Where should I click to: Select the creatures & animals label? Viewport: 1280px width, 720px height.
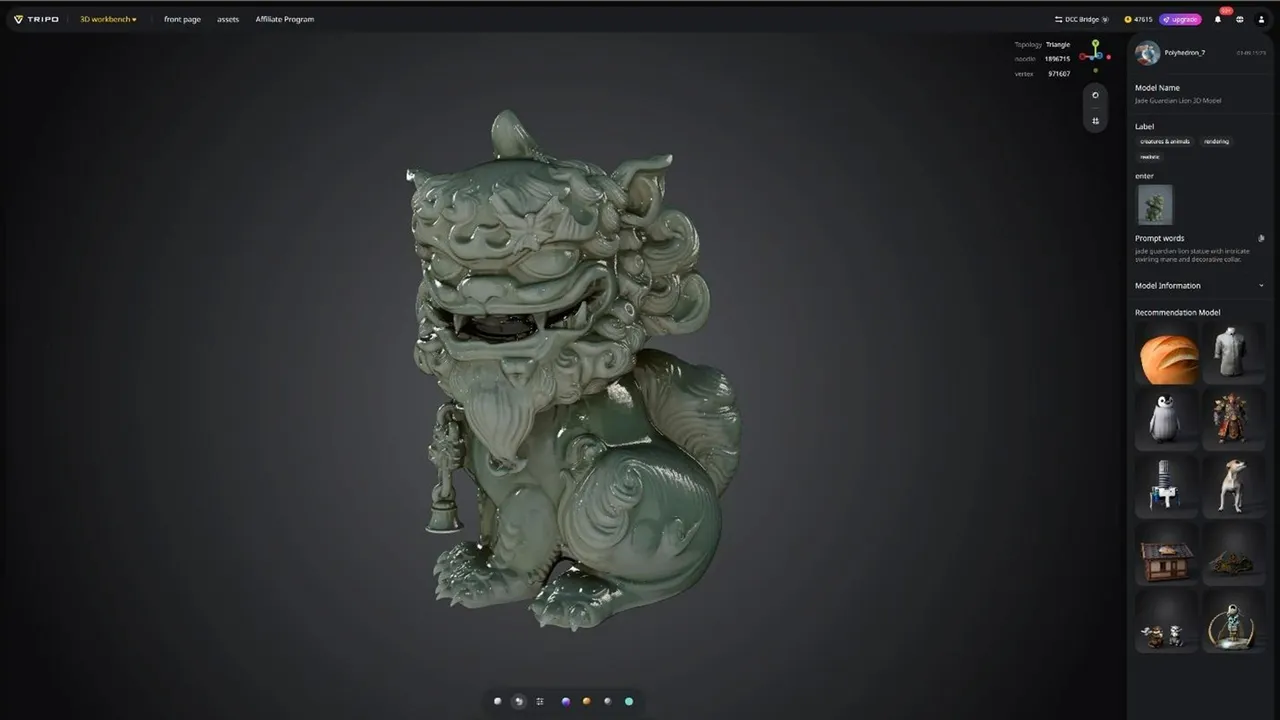pyautogui.click(x=1165, y=141)
